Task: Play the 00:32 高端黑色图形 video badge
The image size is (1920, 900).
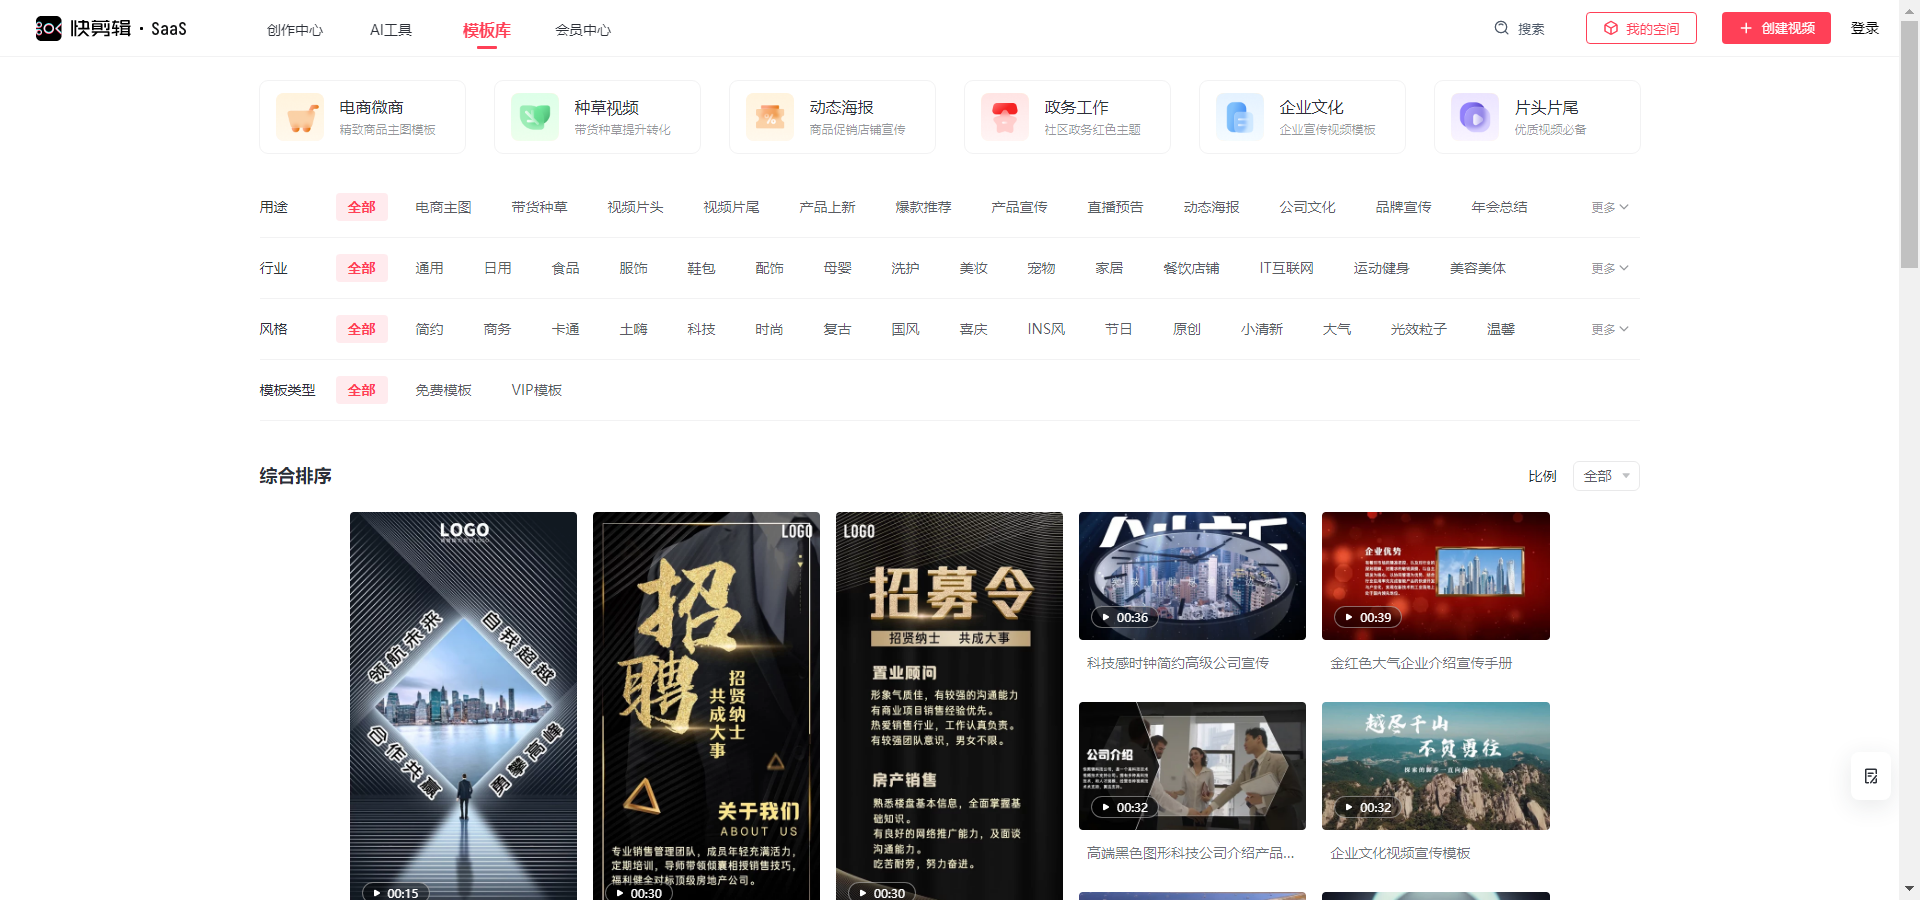Action: pyautogui.click(x=1124, y=807)
